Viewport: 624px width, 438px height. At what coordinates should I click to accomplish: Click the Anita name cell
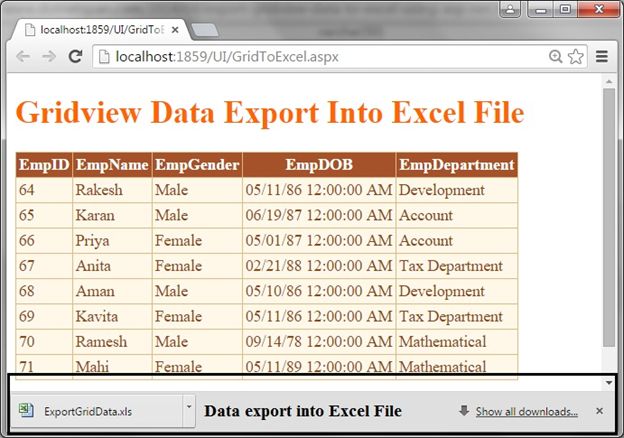click(112, 266)
